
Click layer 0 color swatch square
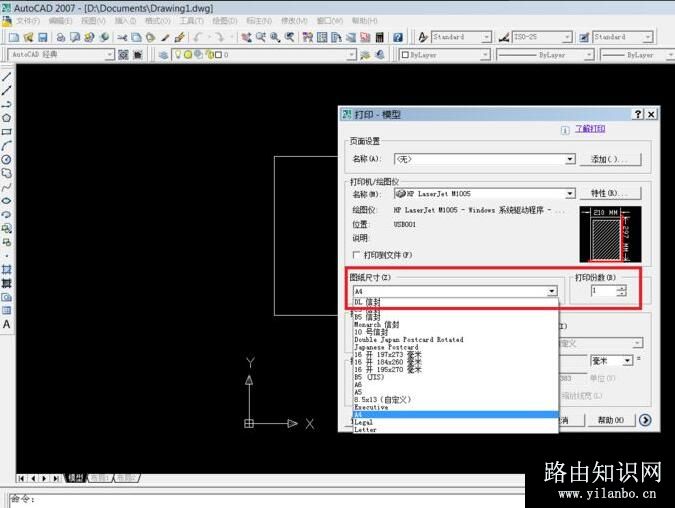pos(218,55)
